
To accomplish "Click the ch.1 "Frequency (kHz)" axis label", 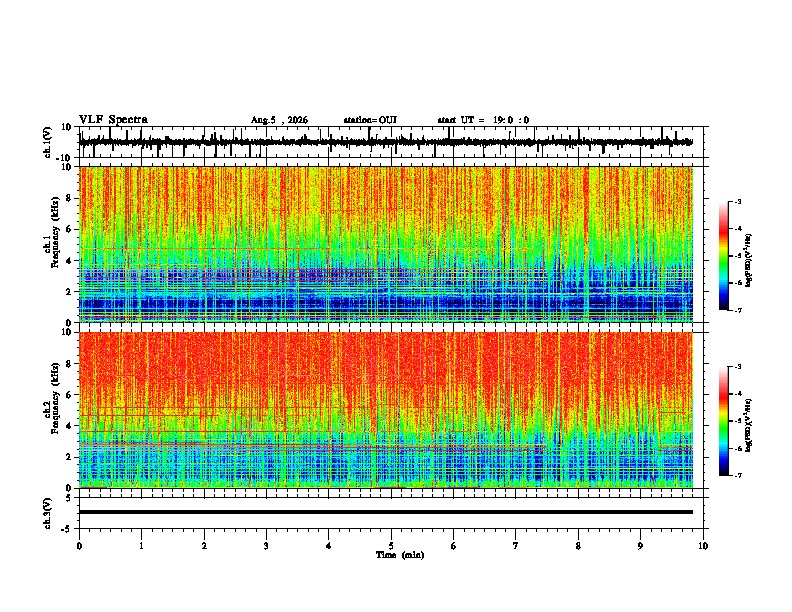I will coord(56,233).
